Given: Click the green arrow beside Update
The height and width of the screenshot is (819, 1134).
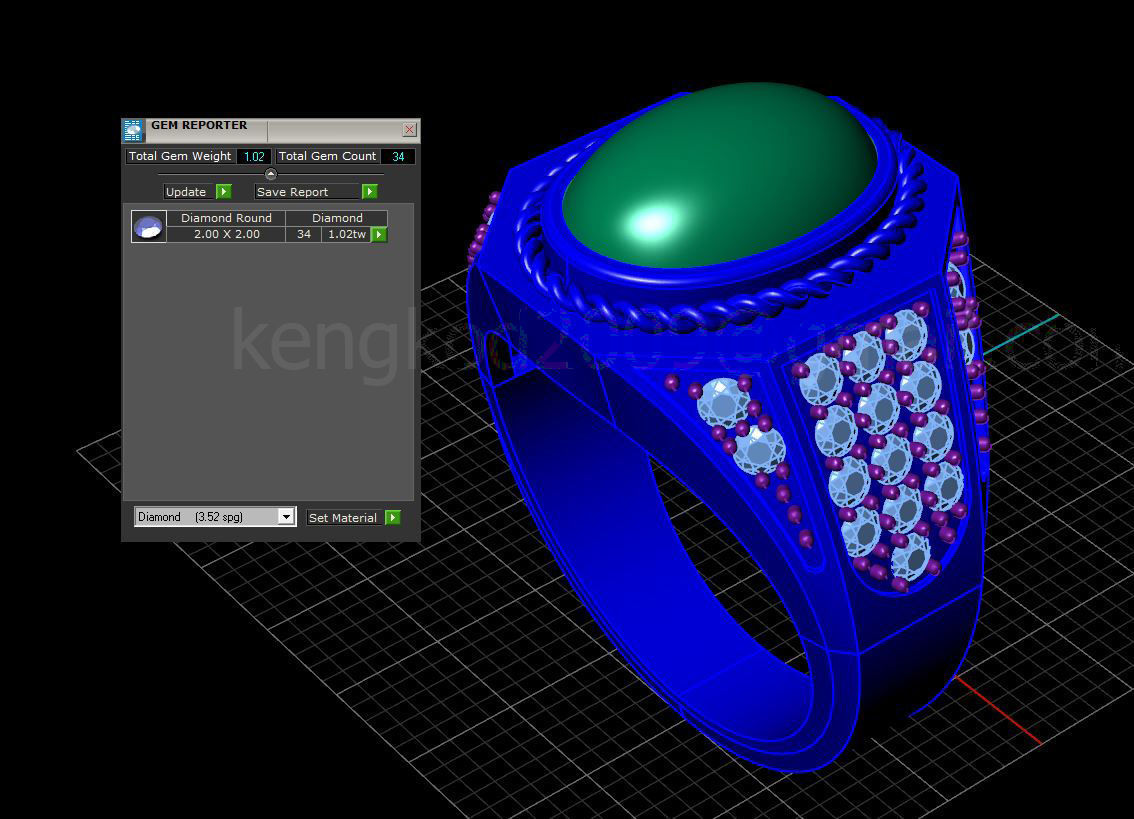Looking at the screenshot, I should tap(224, 192).
